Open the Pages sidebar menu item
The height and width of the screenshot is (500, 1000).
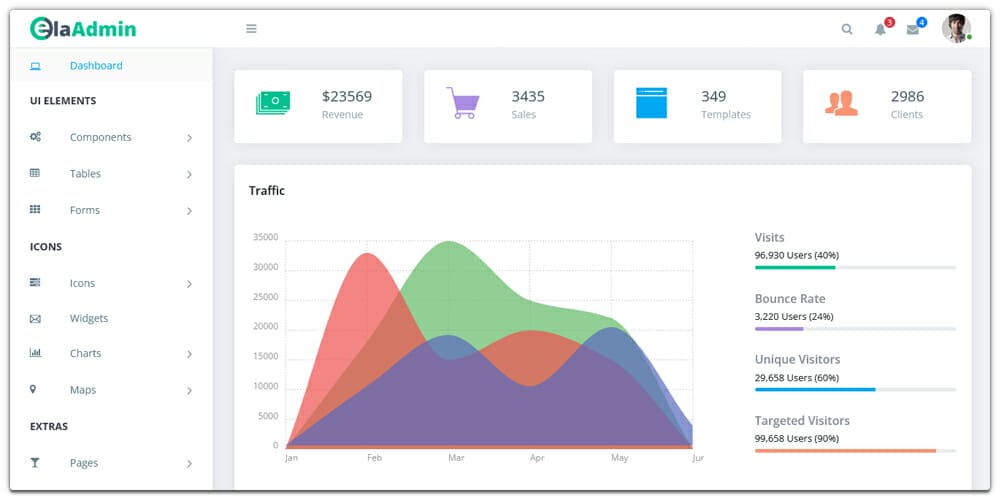[x=84, y=463]
